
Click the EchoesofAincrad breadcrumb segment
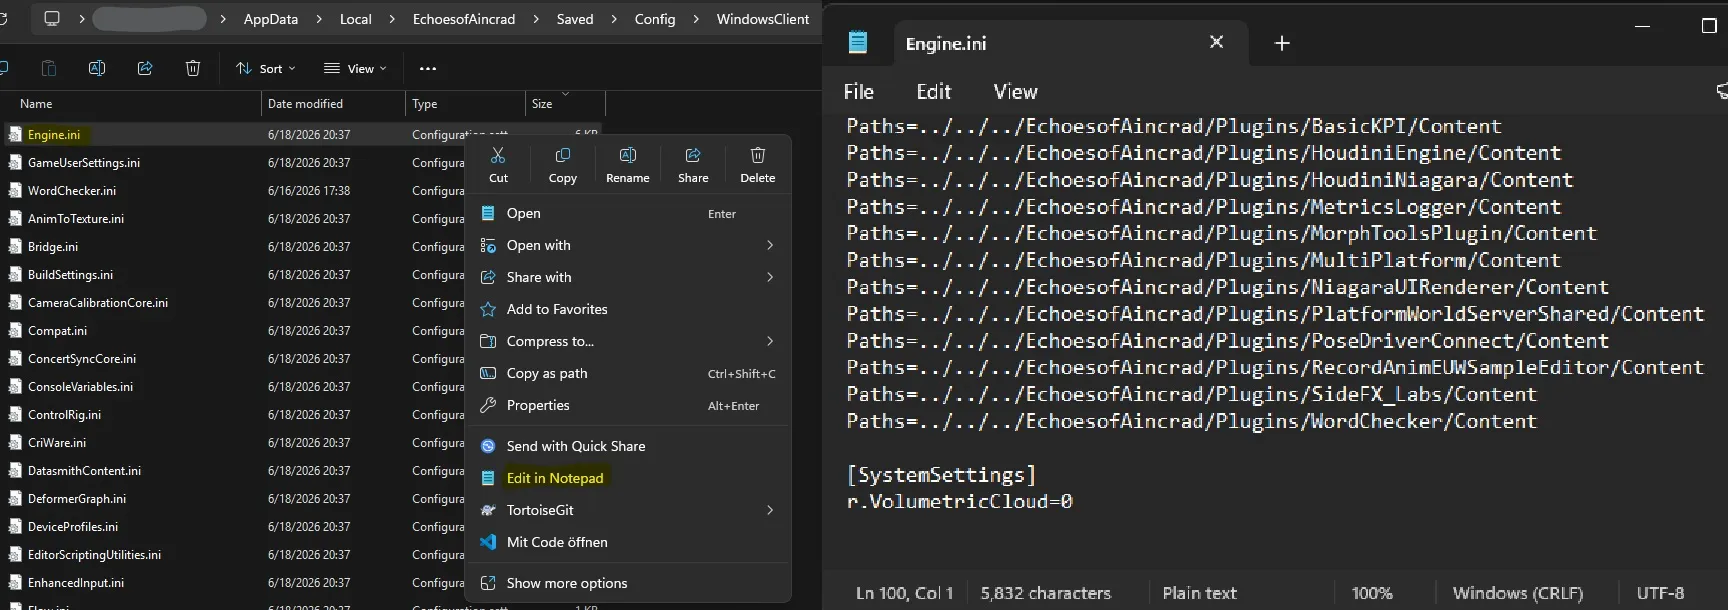[464, 19]
